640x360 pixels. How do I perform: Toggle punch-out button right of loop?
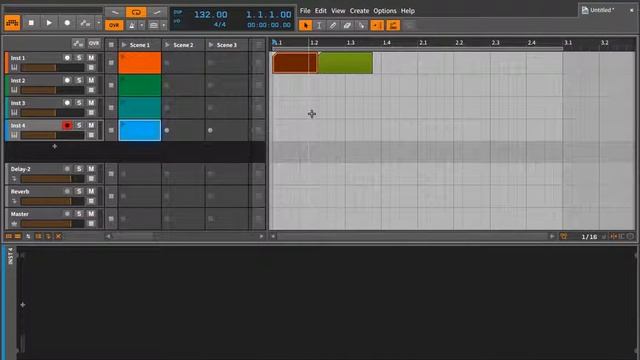pyautogui.click(x=157, y=12)
